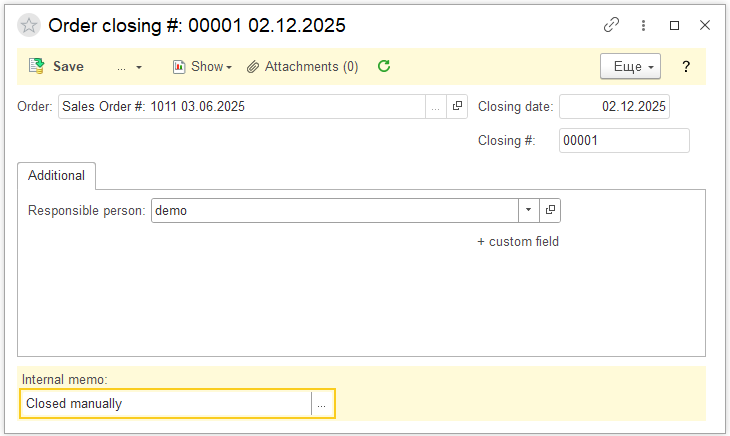The width and height of the screenshot is (730, 436).
Task: Open the ellipsis dropdown next to Save
Action: tap(129, 67)
